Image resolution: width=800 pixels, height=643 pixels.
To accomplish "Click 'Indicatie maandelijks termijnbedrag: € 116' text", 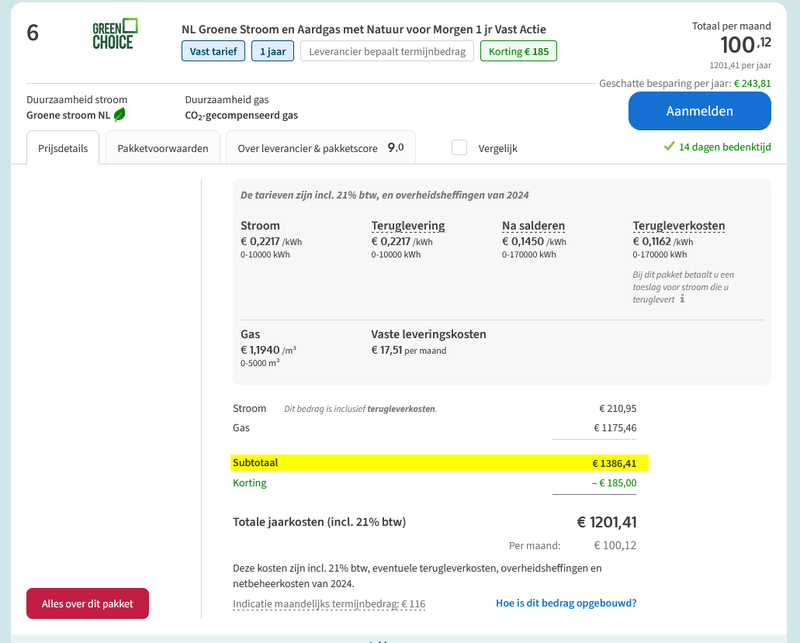I will pos(329,604).
